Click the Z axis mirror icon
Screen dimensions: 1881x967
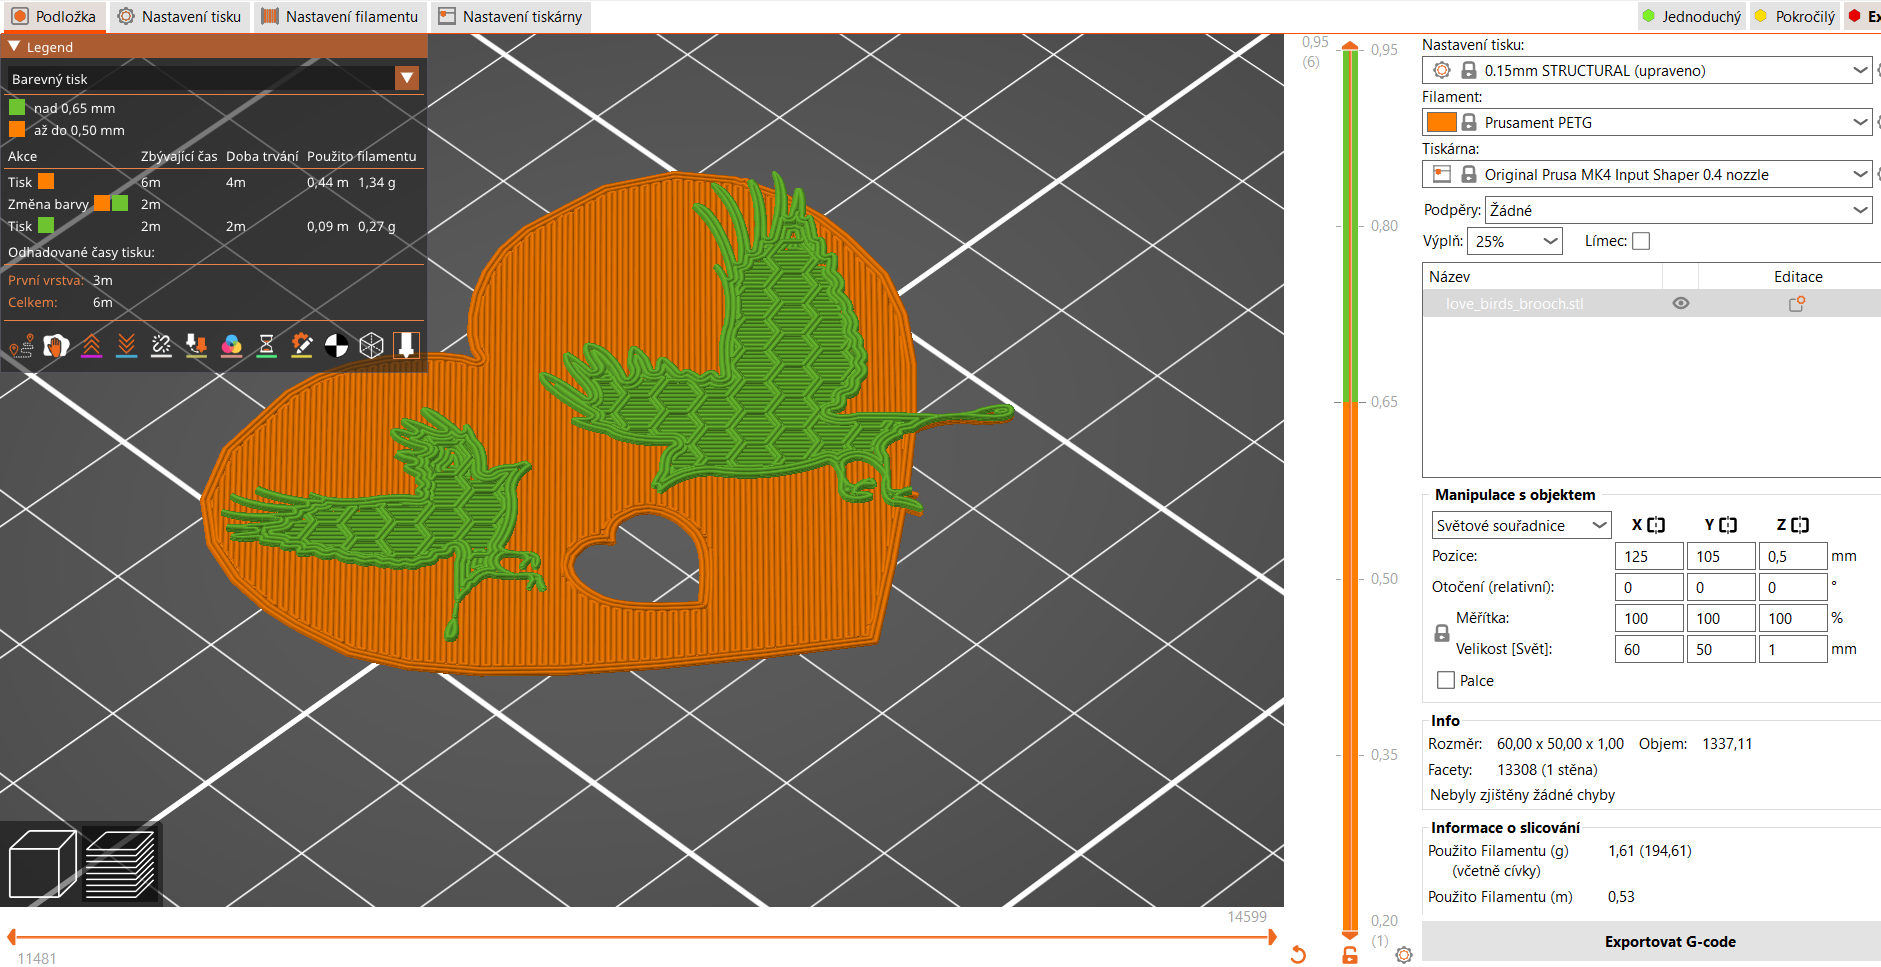click(1800, 525)
